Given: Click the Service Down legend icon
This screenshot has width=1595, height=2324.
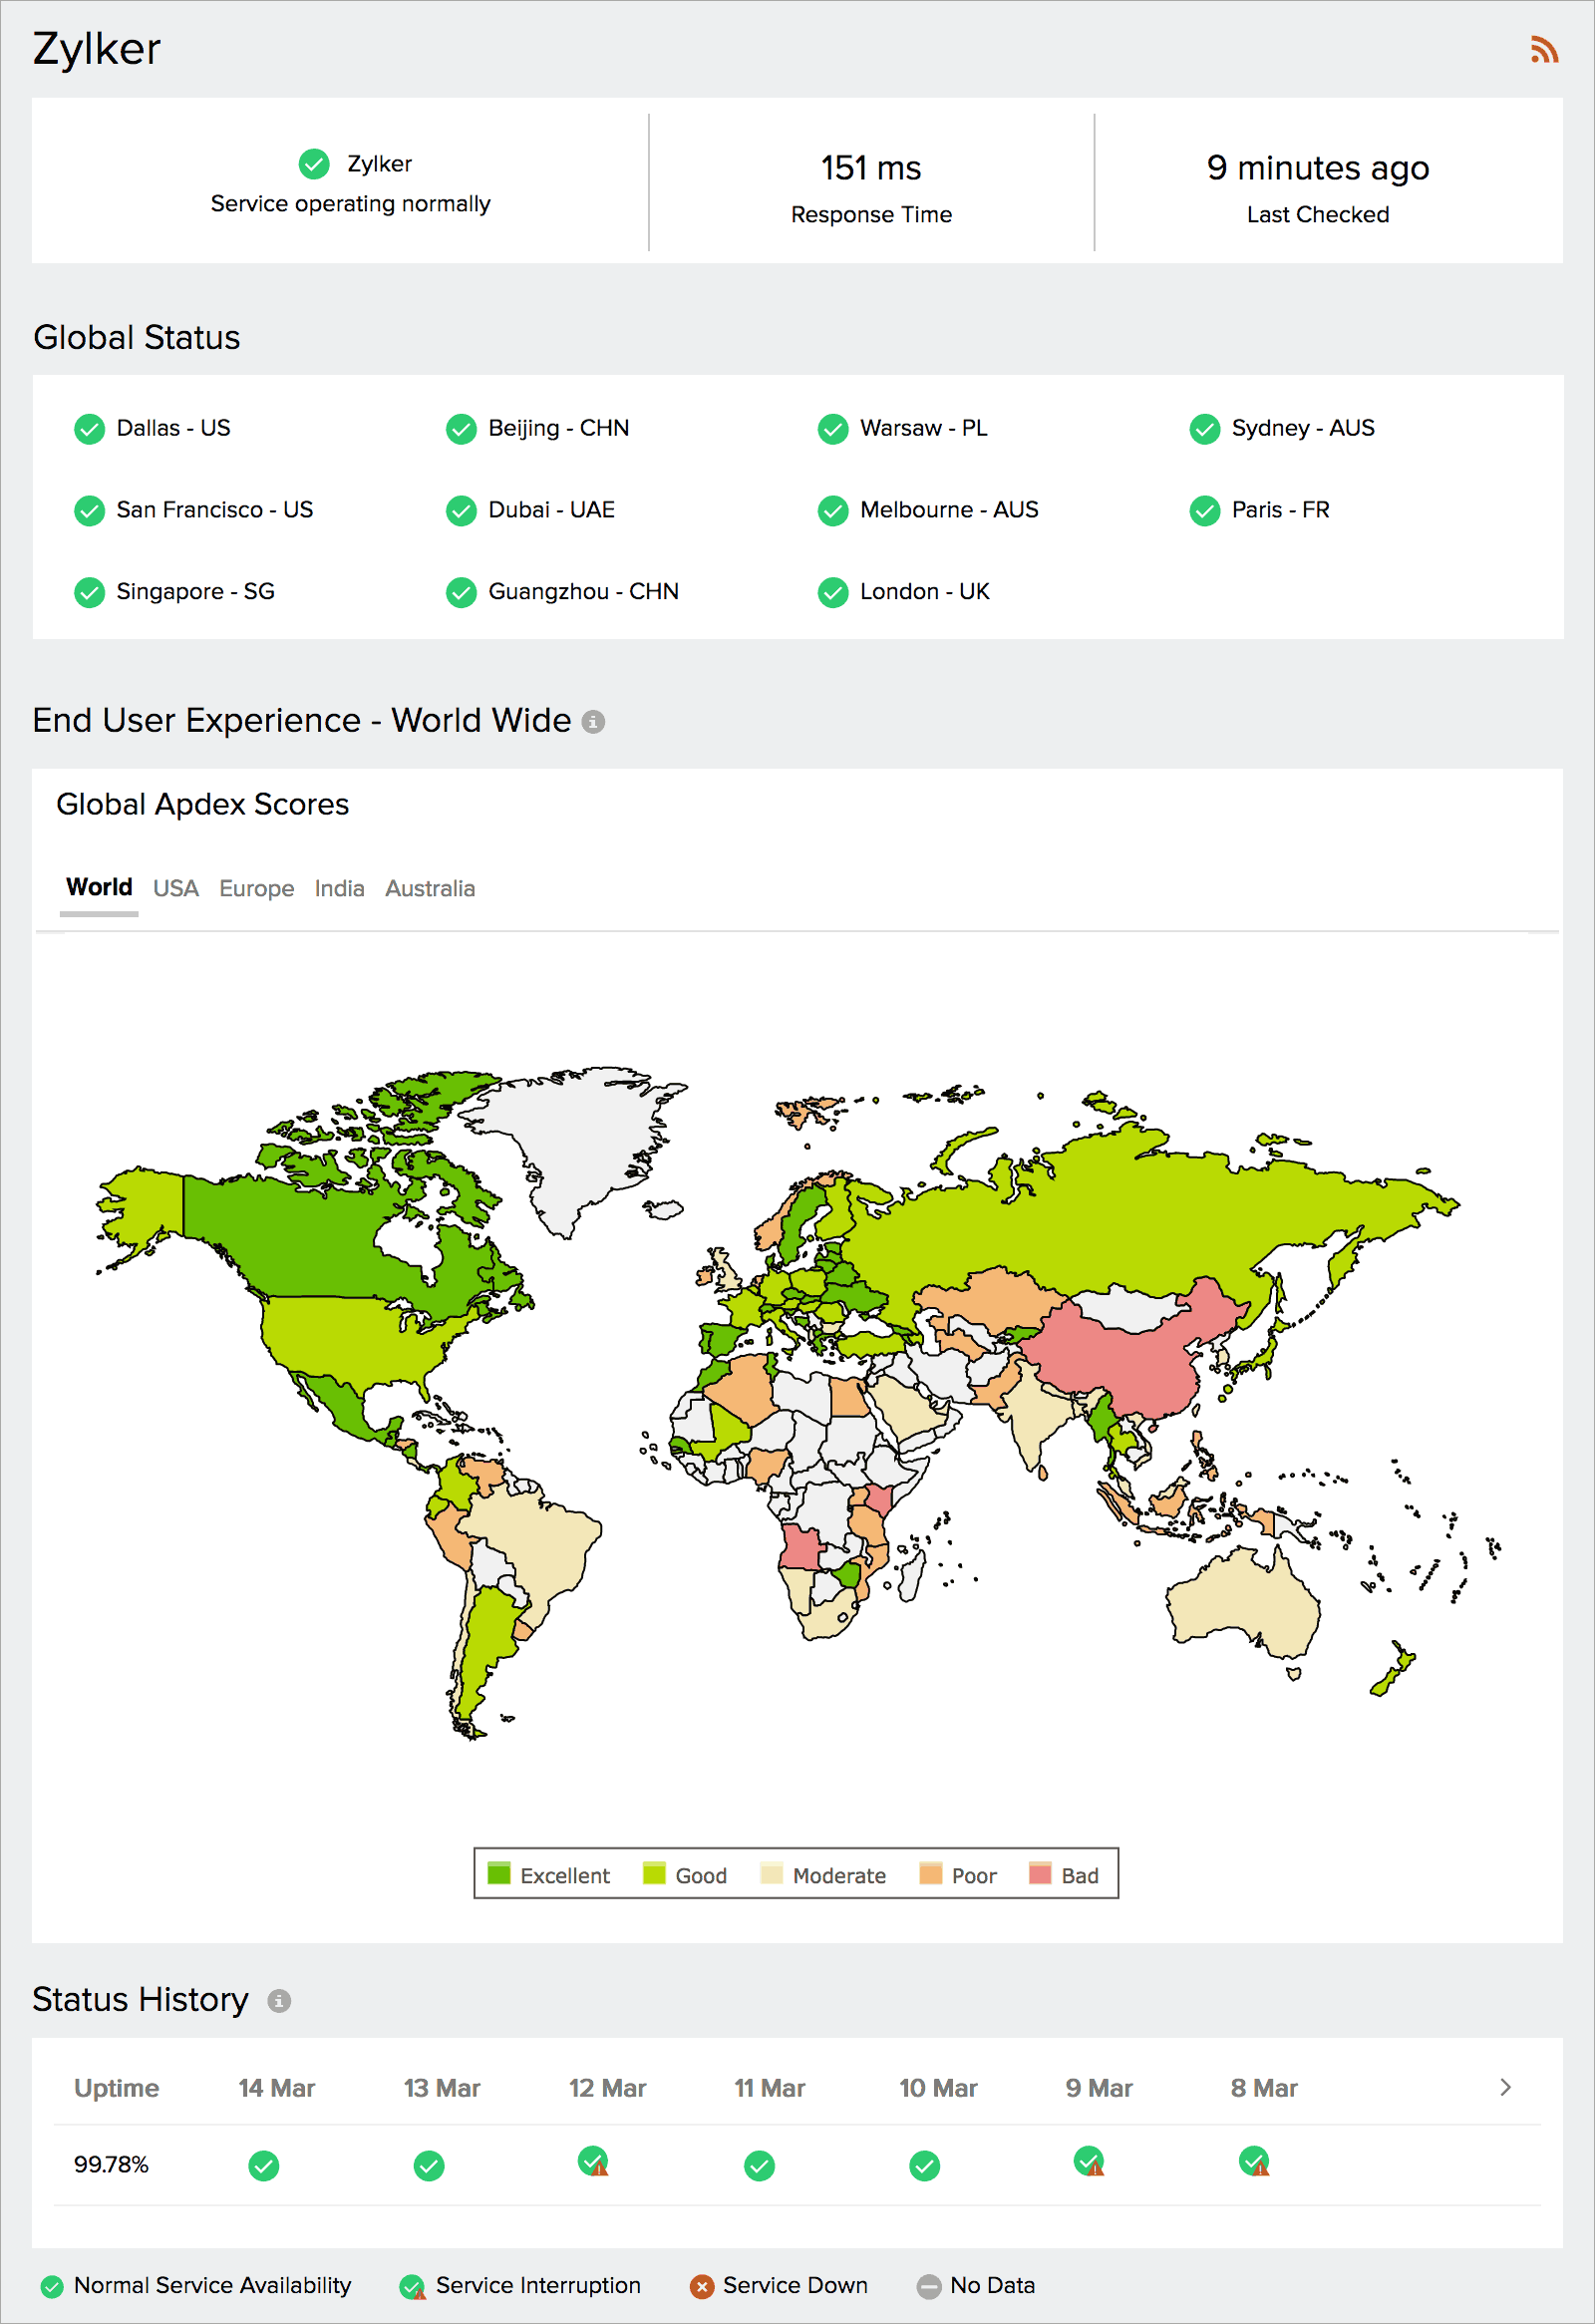Looking at the screenshot, I should 702,2287.
